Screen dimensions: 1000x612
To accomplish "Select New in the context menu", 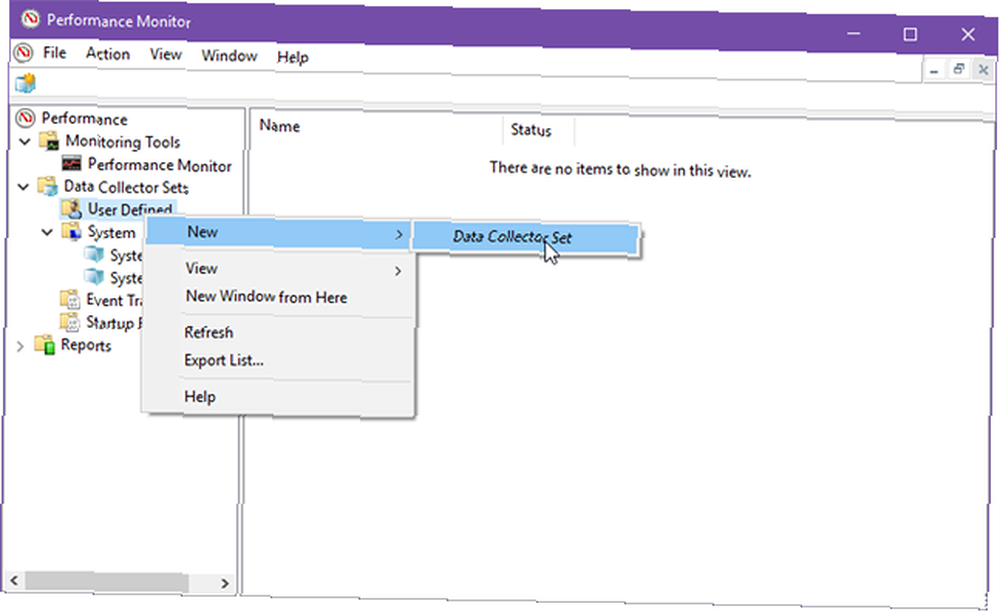I will point(279,233).
